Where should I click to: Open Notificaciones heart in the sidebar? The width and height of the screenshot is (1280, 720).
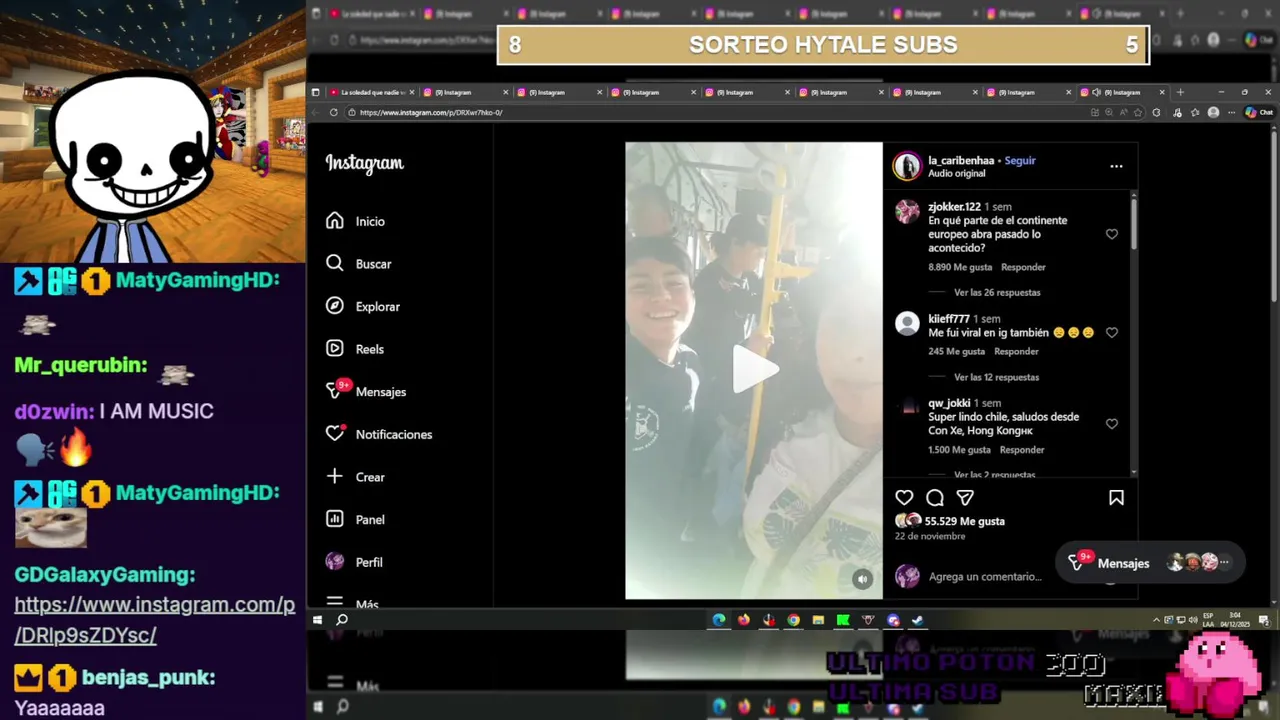click(x=379, y=434)
